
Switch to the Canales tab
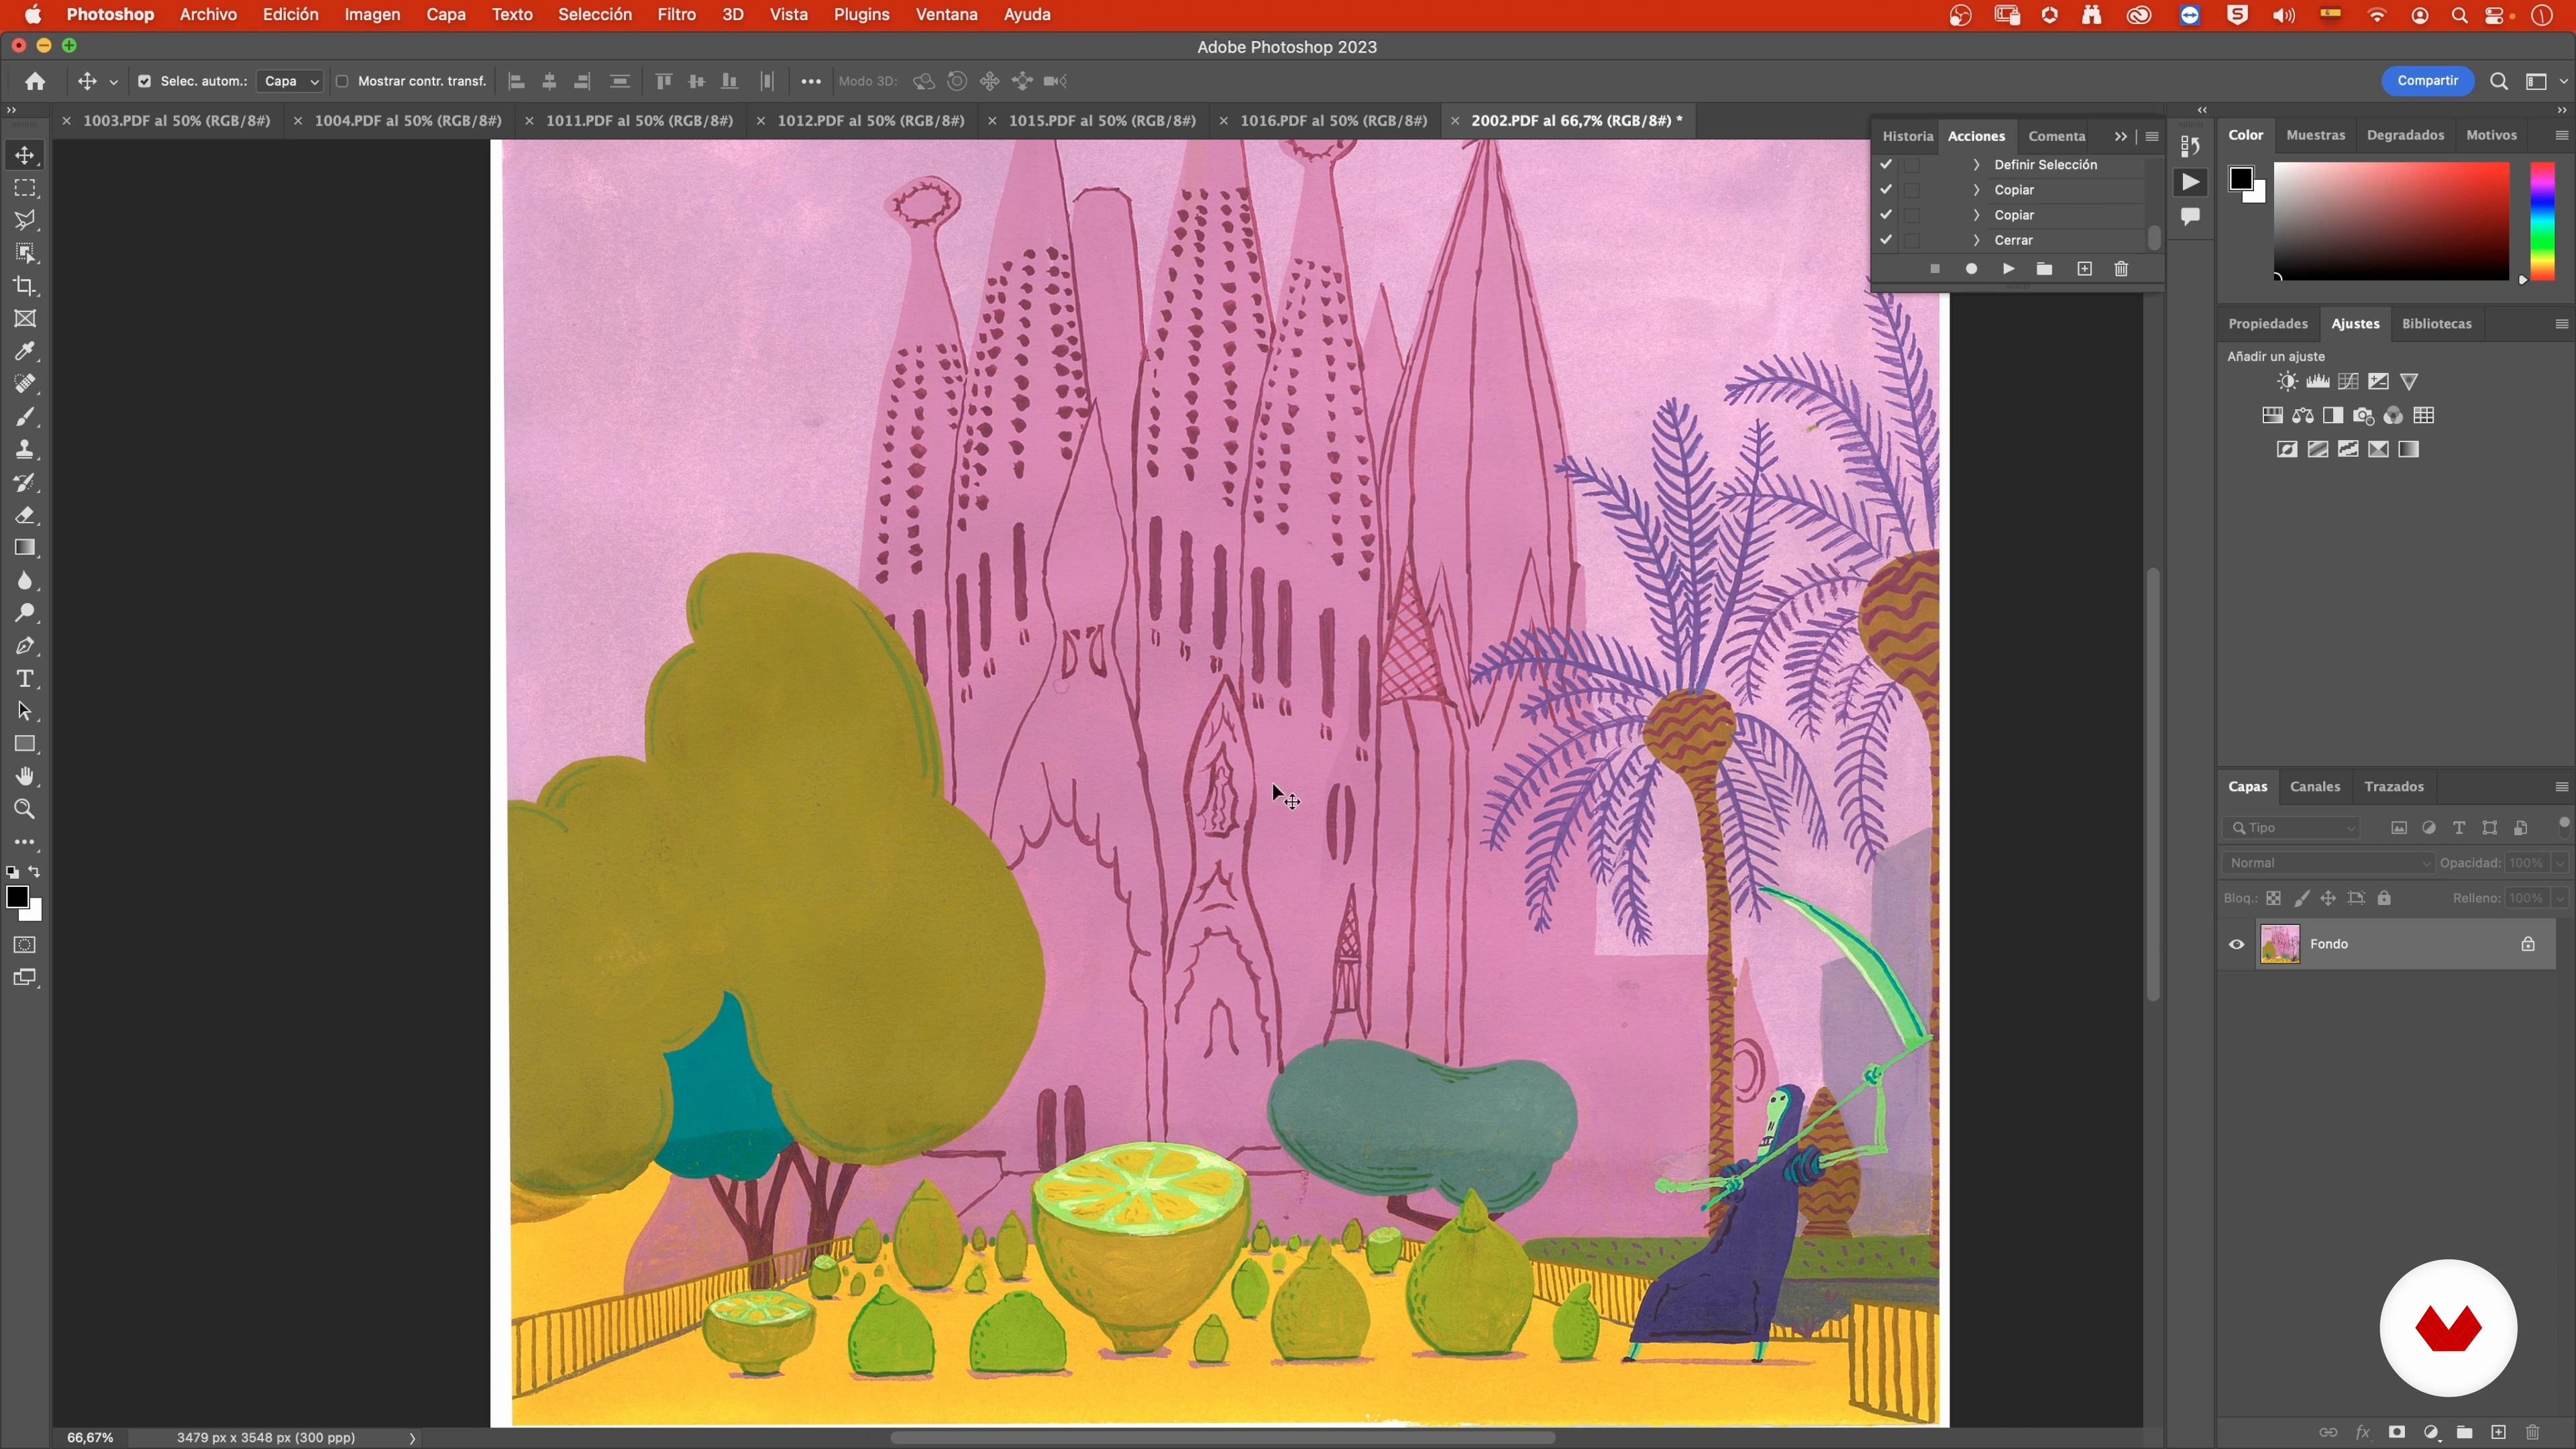pos(2314,787)
